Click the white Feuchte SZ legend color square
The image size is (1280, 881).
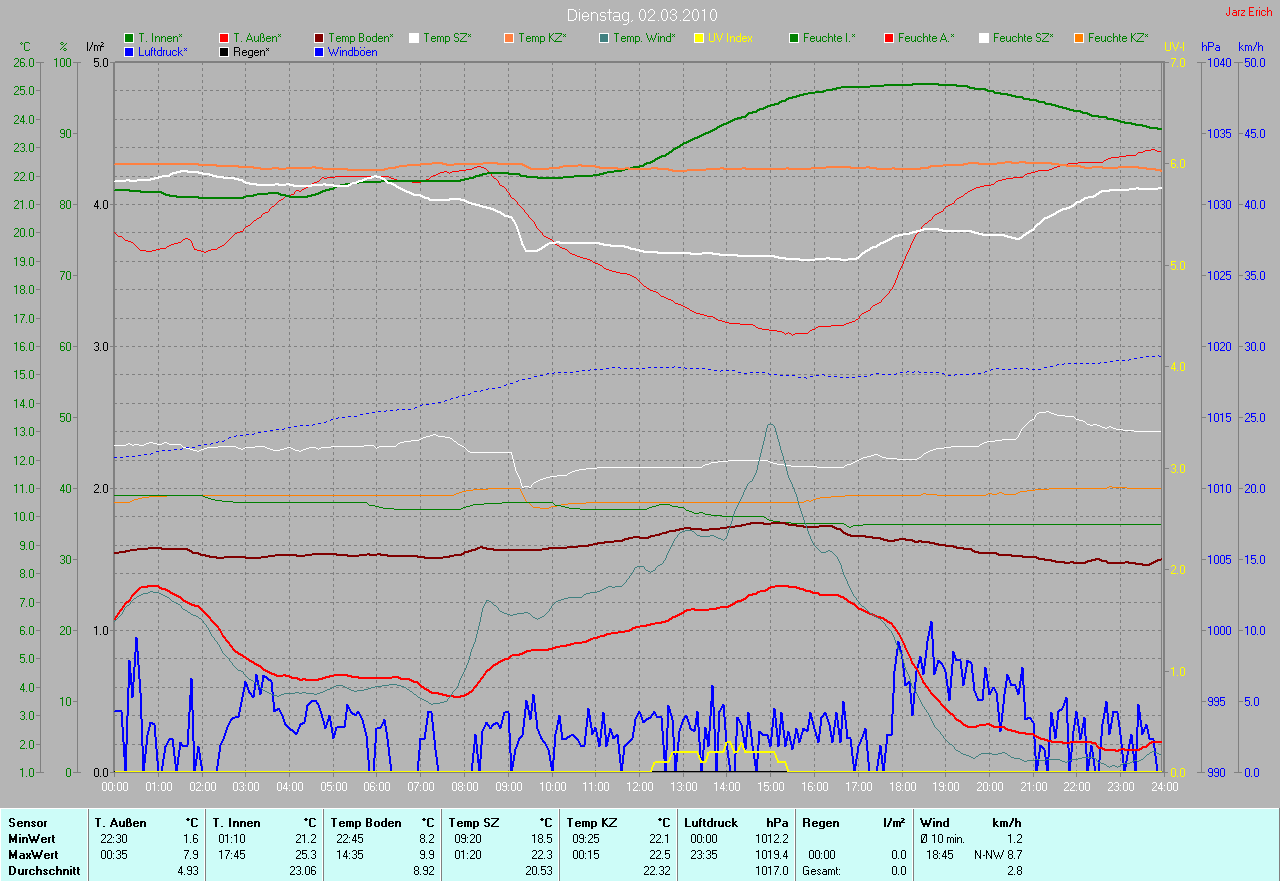point(984,38)
